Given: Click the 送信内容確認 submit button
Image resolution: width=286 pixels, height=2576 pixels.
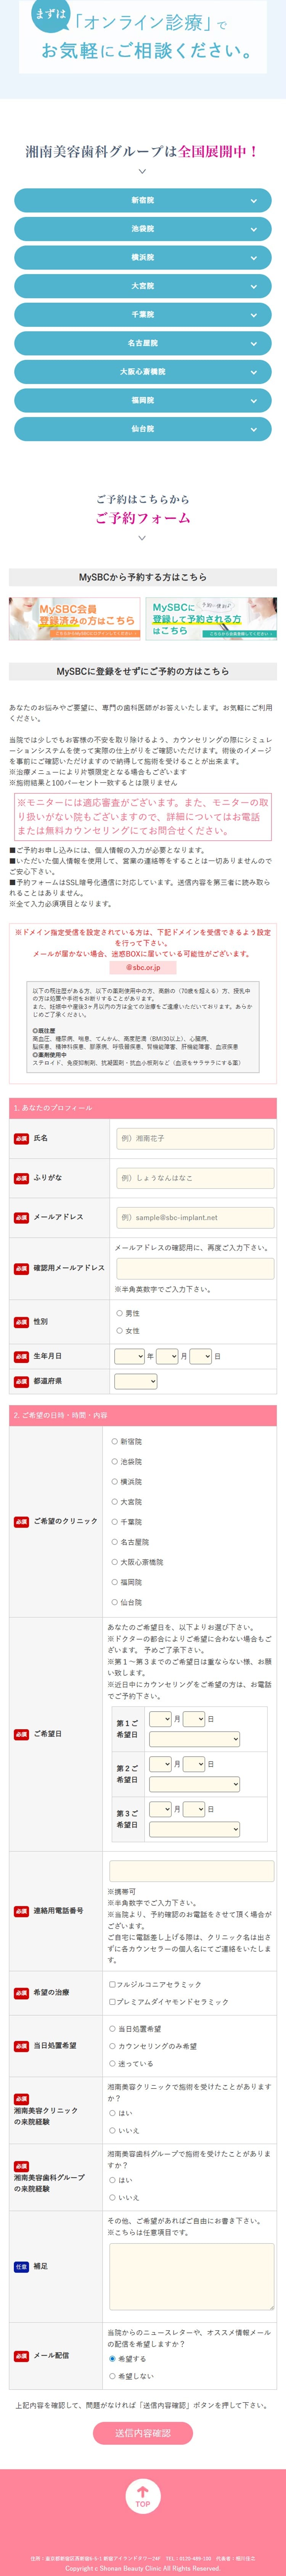Looking at the screenshot, I should tap(143, 2432).
